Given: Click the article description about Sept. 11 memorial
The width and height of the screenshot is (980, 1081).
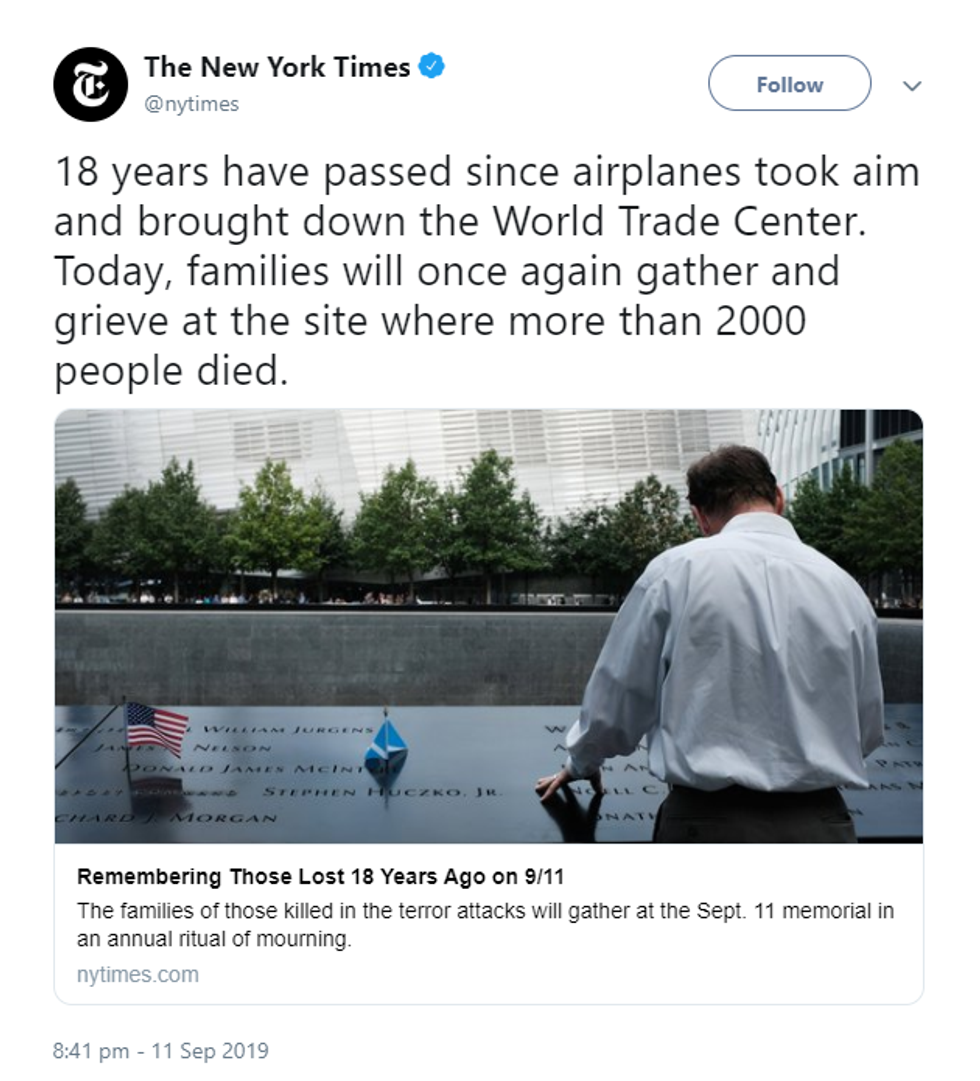Looking at the screenshot, I should [x=486, y=925].
